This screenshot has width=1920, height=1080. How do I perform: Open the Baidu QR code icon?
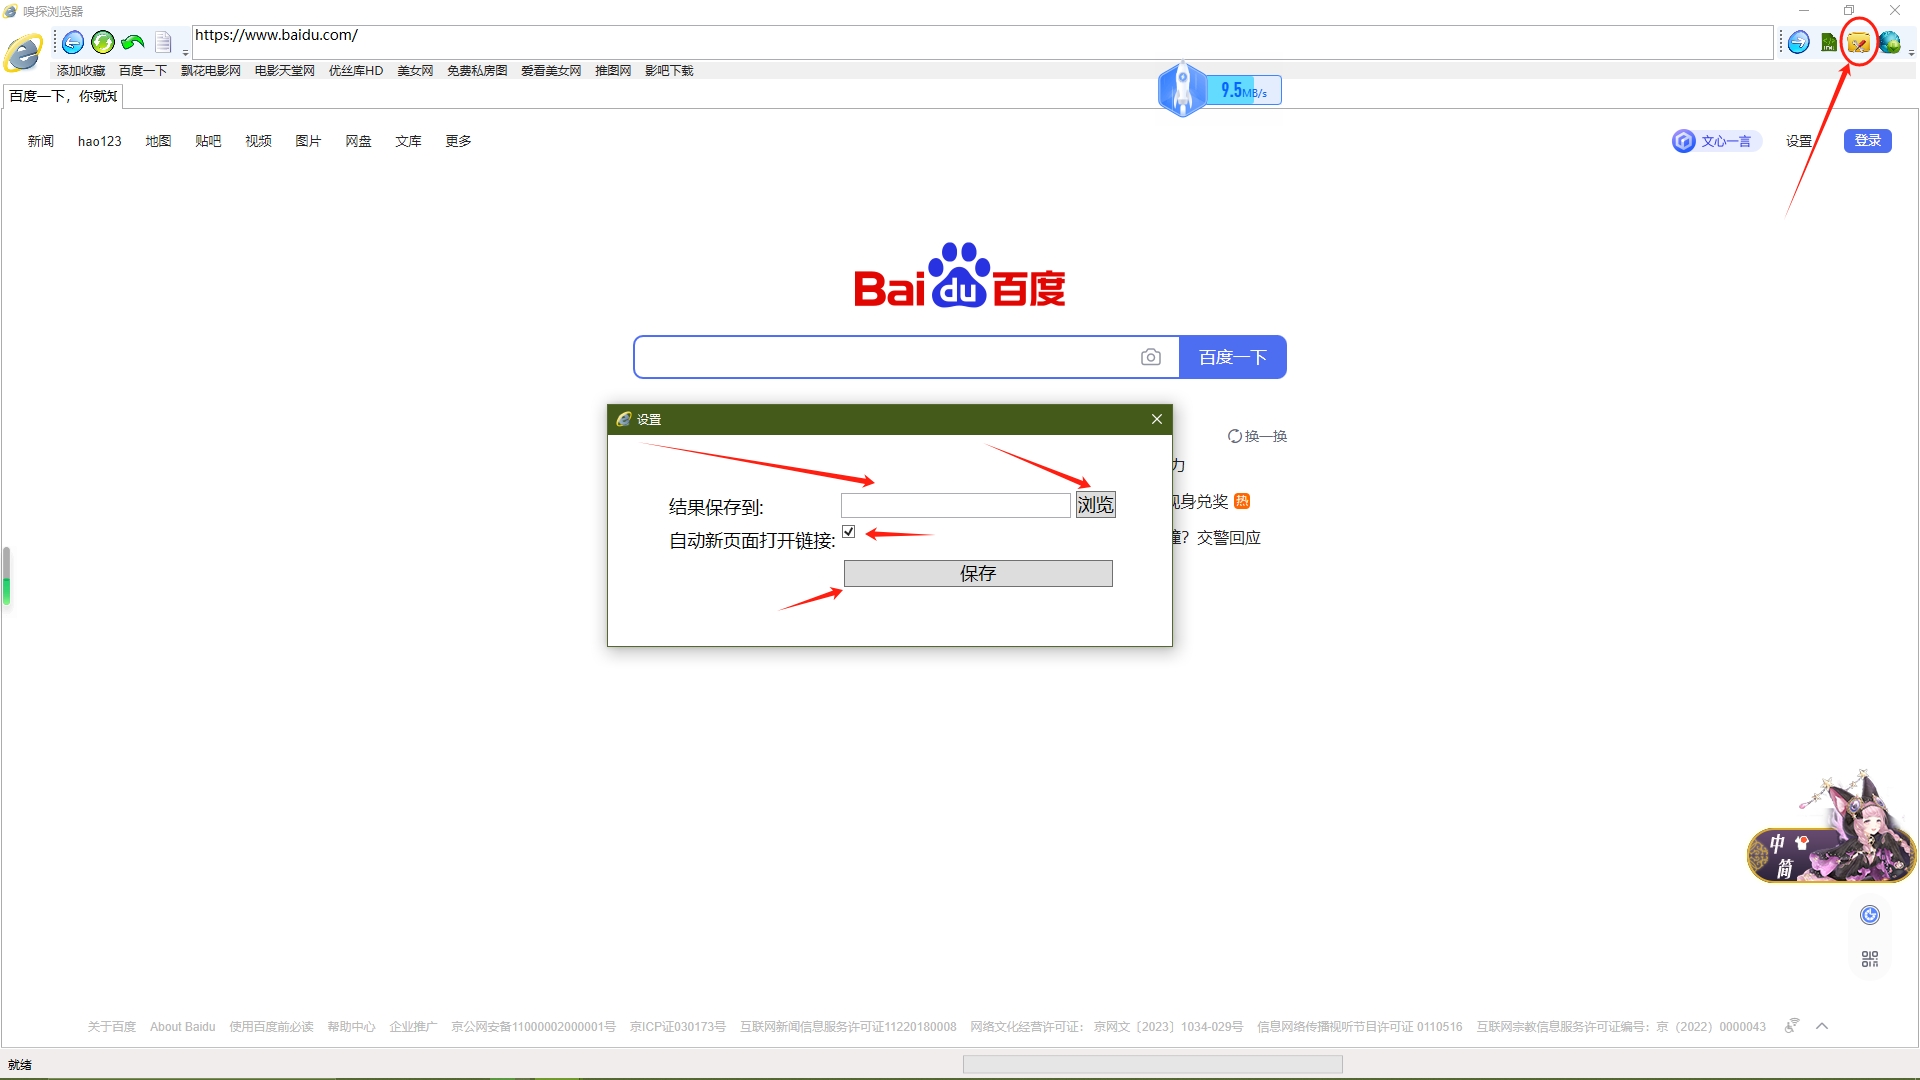pos(1870,959)
